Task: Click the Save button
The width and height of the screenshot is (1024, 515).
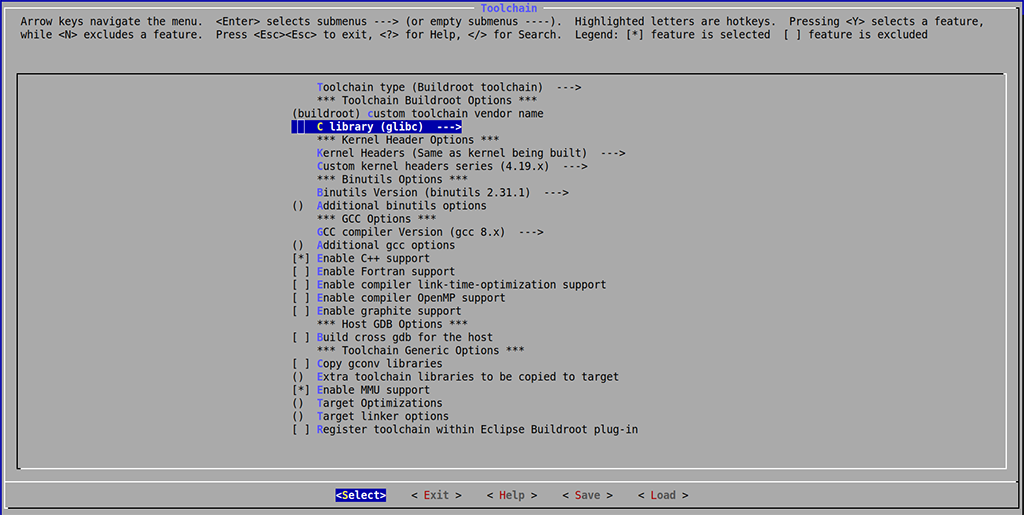Action: click(x=588, y=495)
